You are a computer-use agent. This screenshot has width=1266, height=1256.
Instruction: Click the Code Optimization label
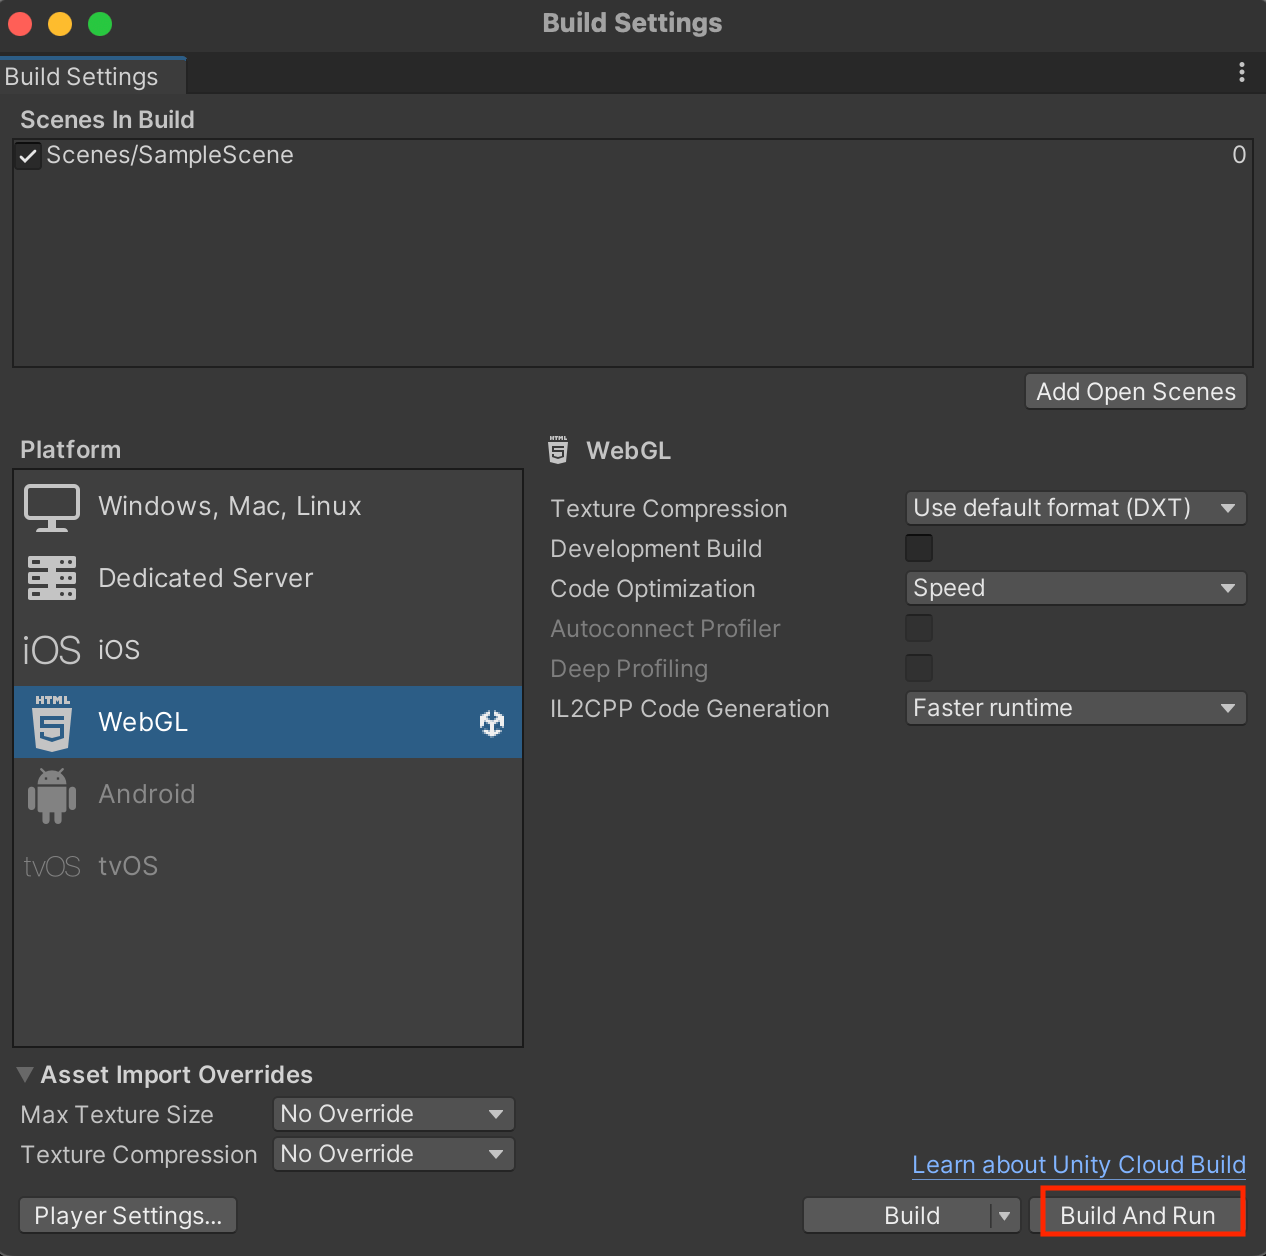[653, 589]
